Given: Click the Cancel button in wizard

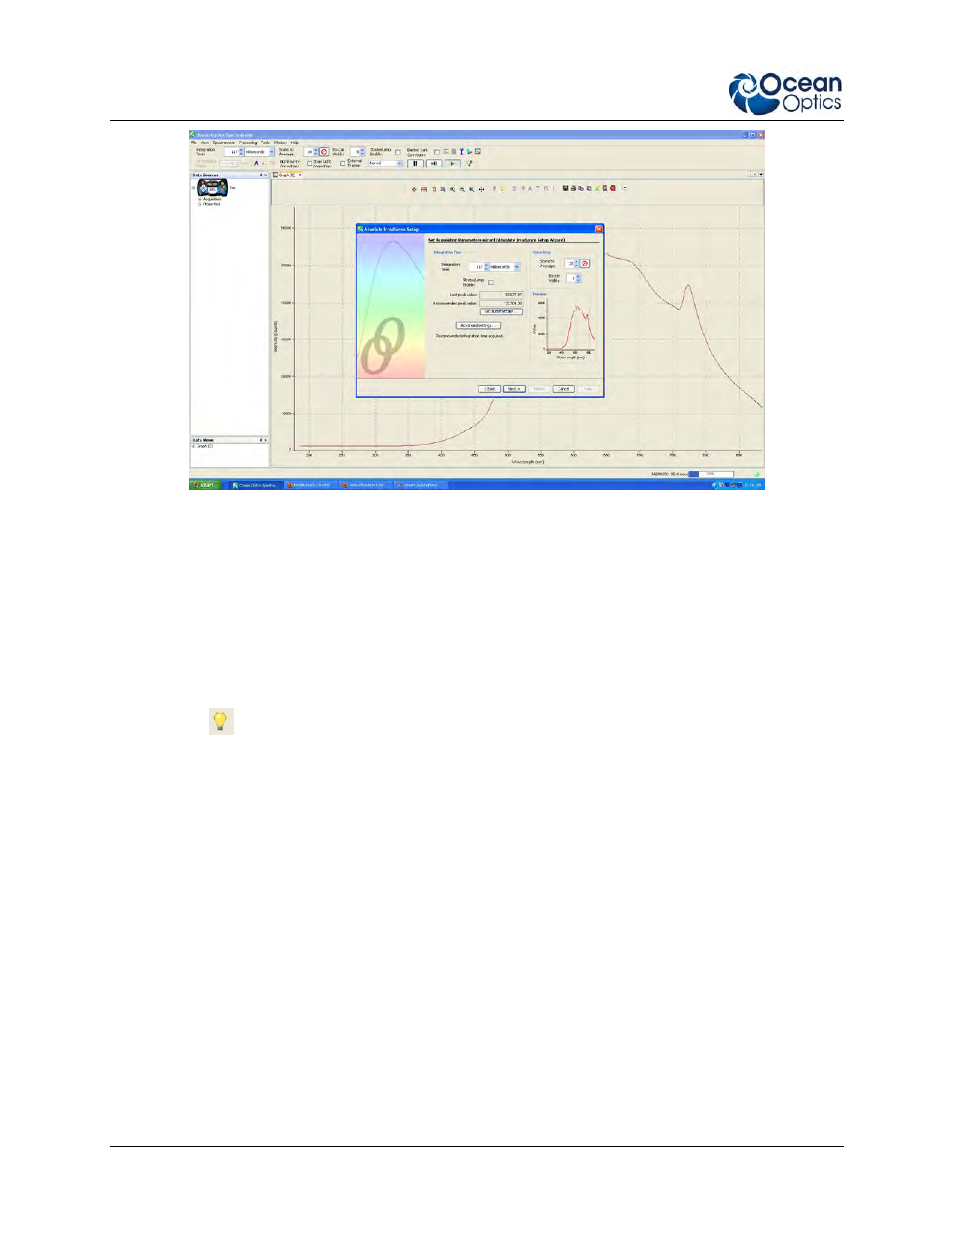Looking at the screenshot, I should [x=564, y=389].
